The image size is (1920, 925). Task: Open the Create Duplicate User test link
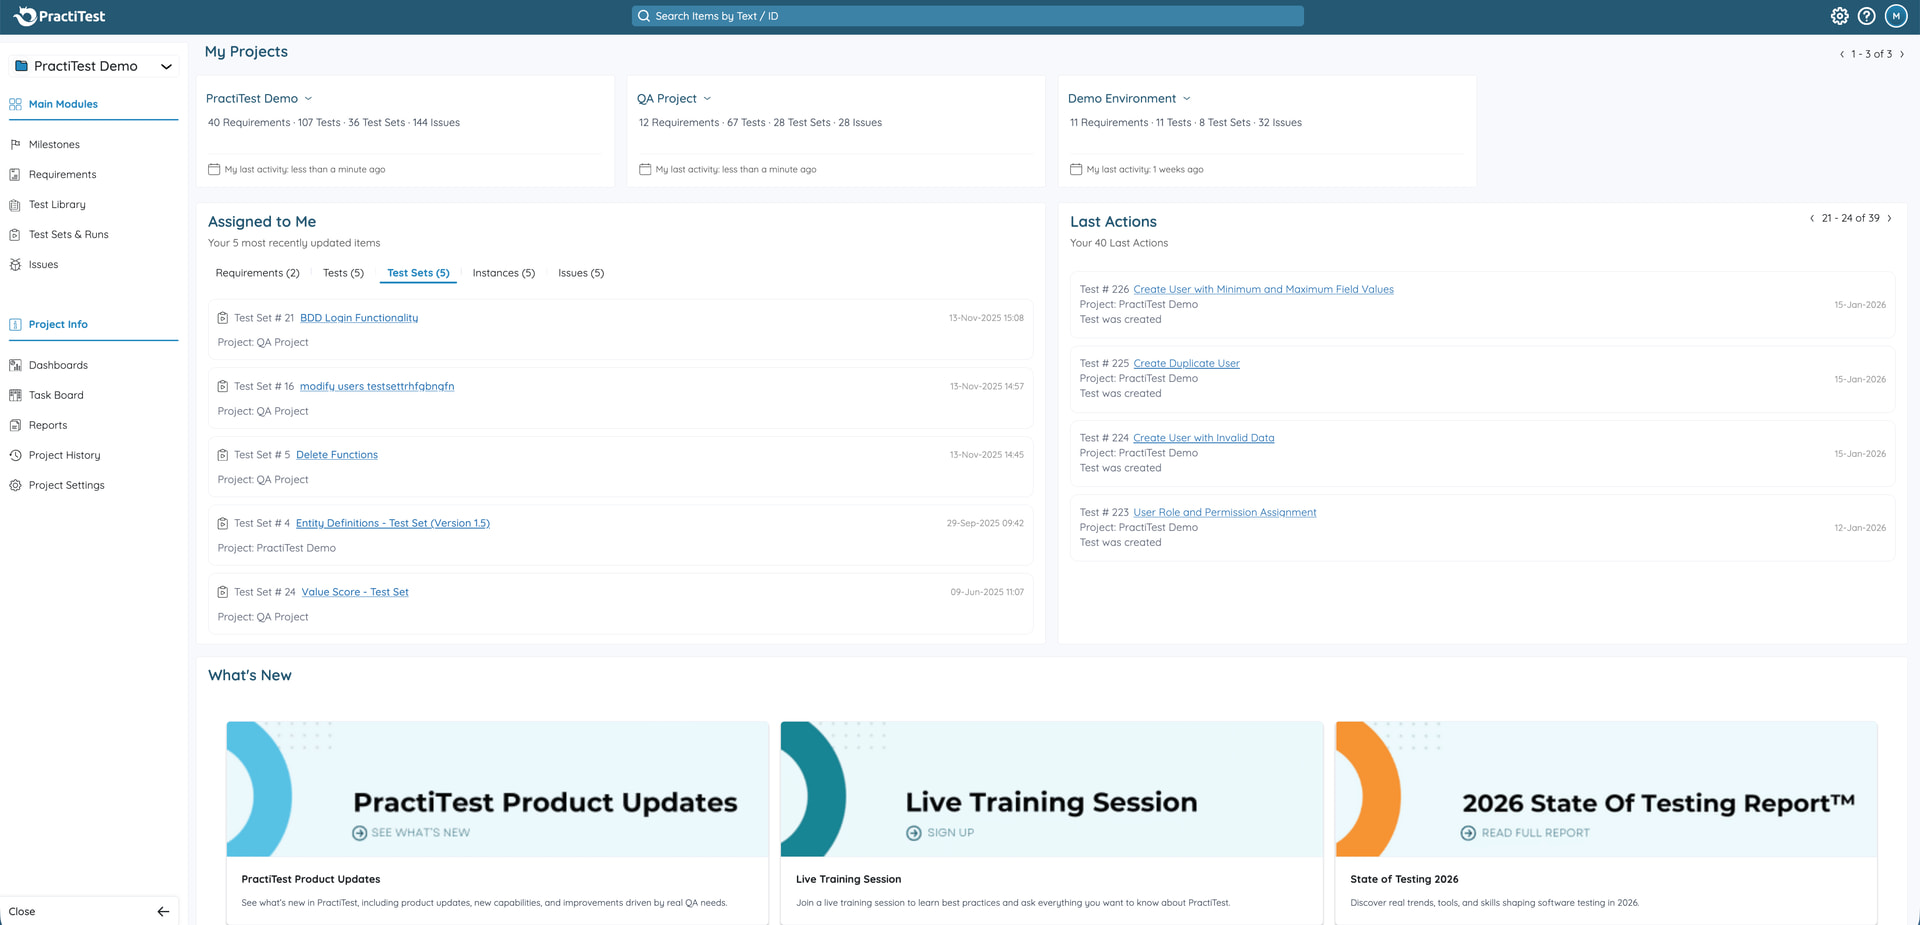(x=1186, y=364)
